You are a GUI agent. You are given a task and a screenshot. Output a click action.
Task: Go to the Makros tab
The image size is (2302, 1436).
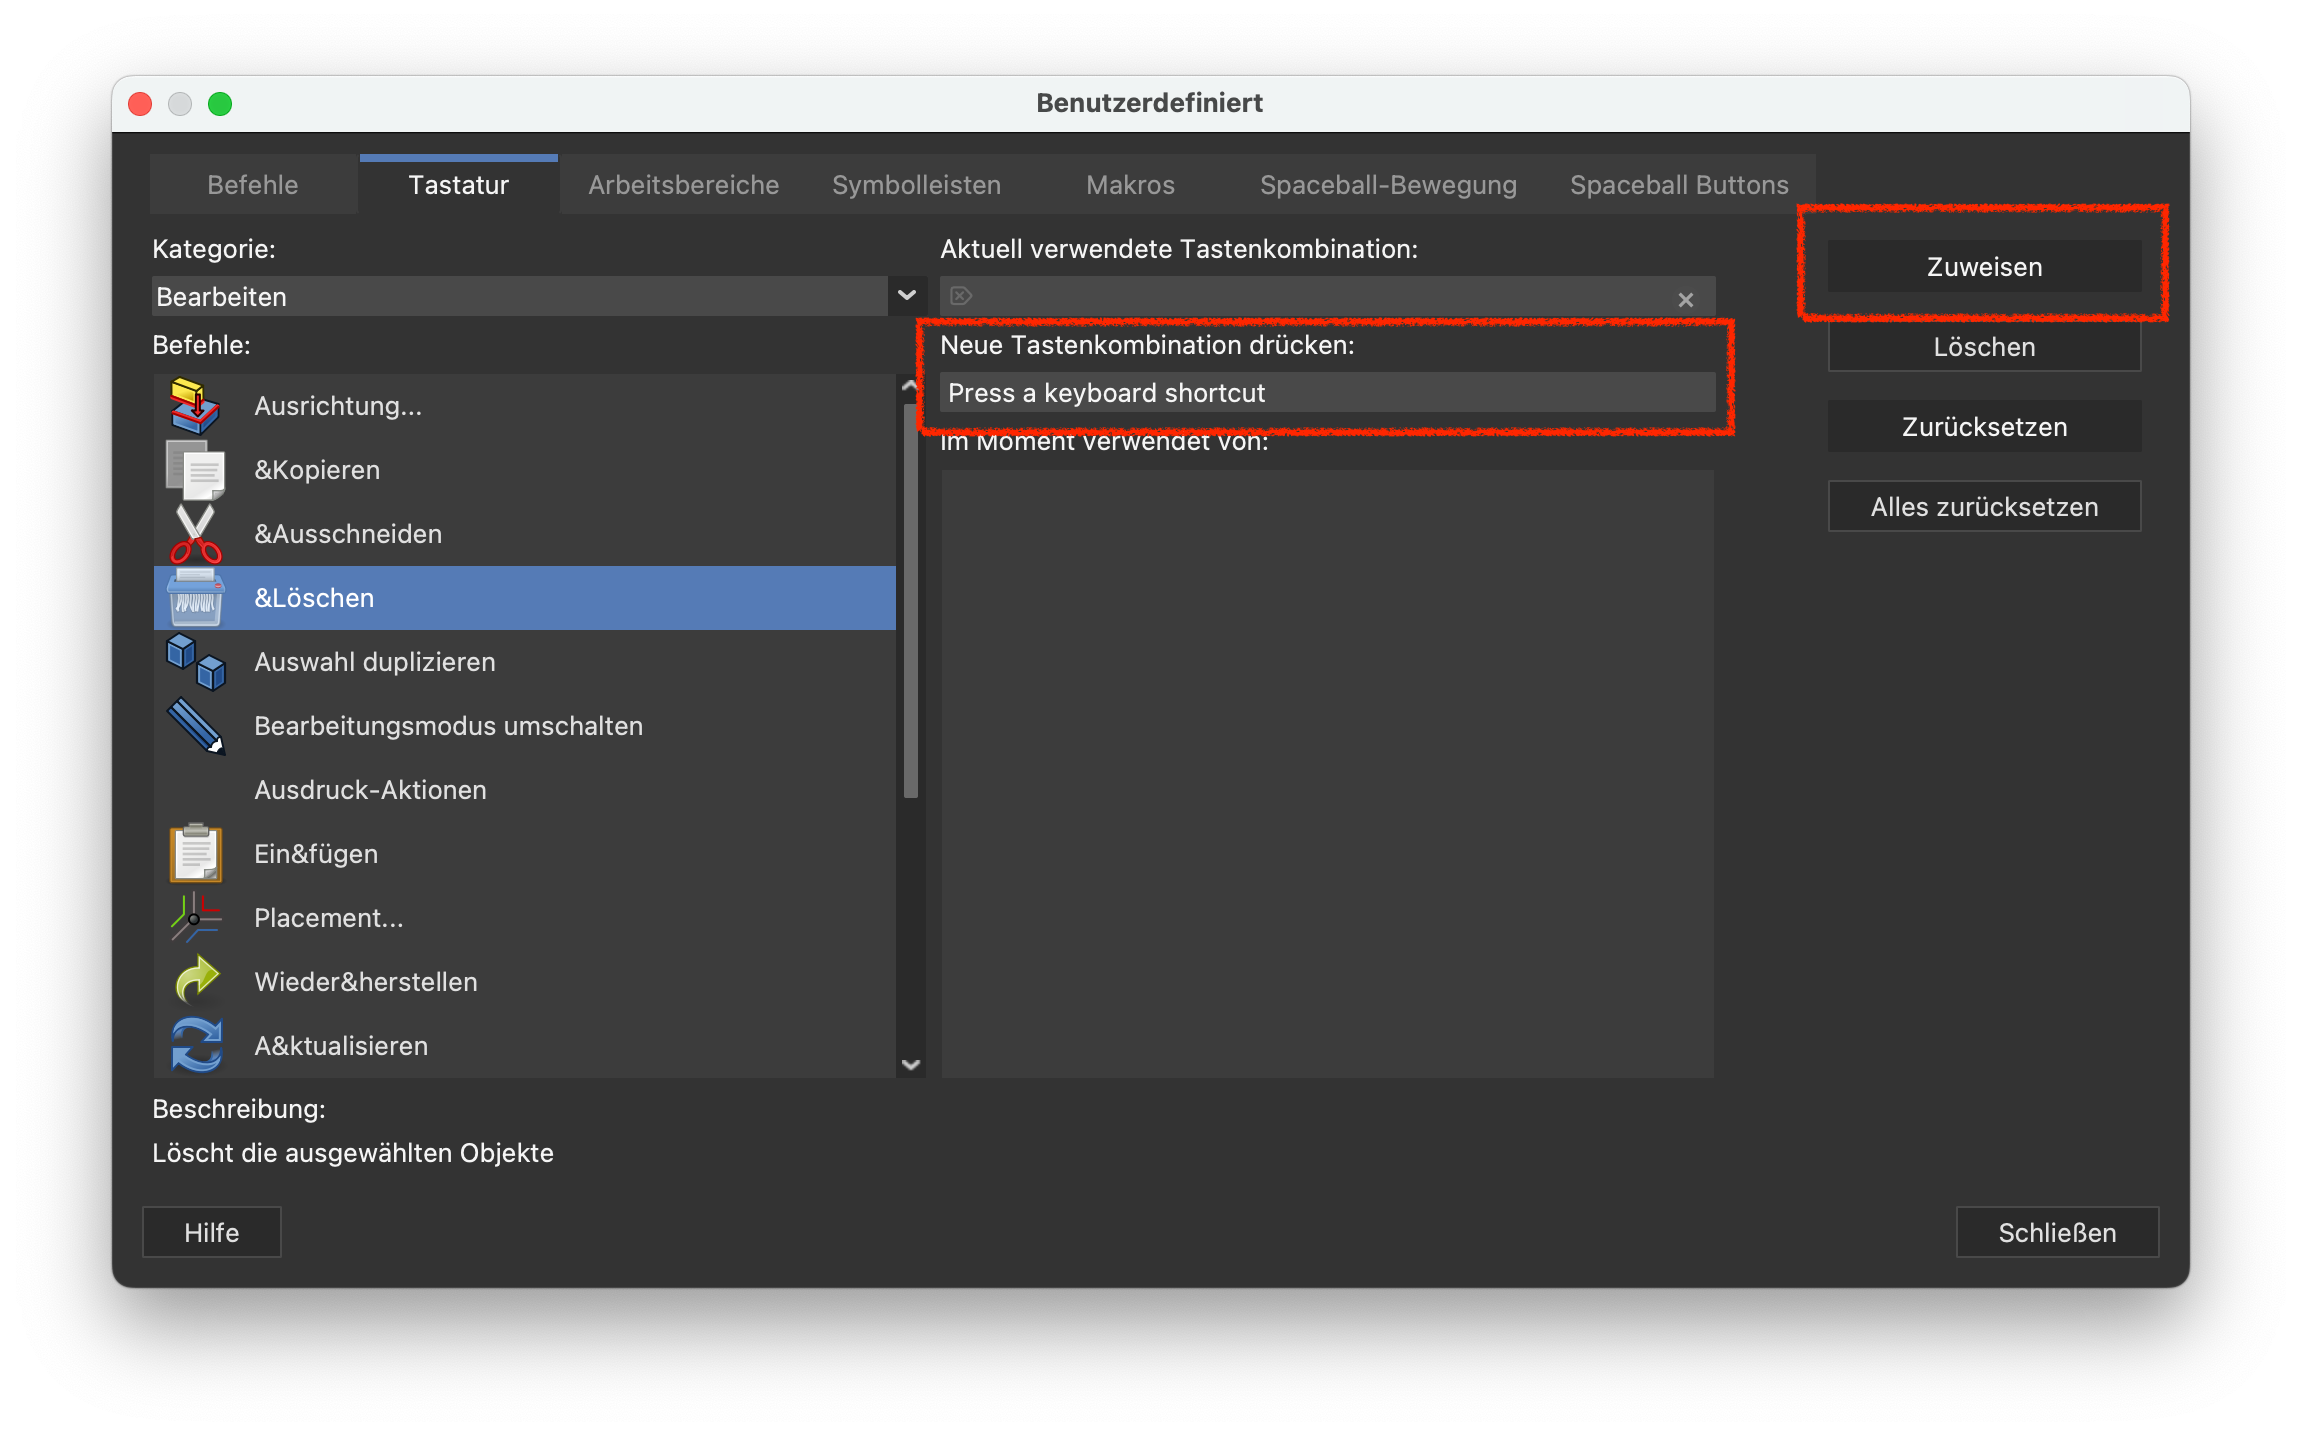(x=1131, y=185)
